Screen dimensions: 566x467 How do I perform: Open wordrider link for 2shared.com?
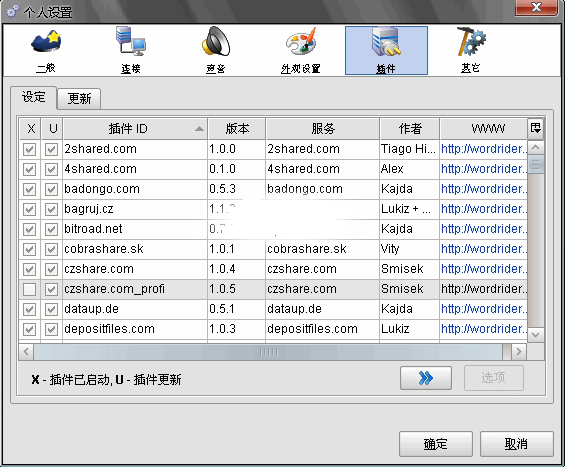(484, 149)
